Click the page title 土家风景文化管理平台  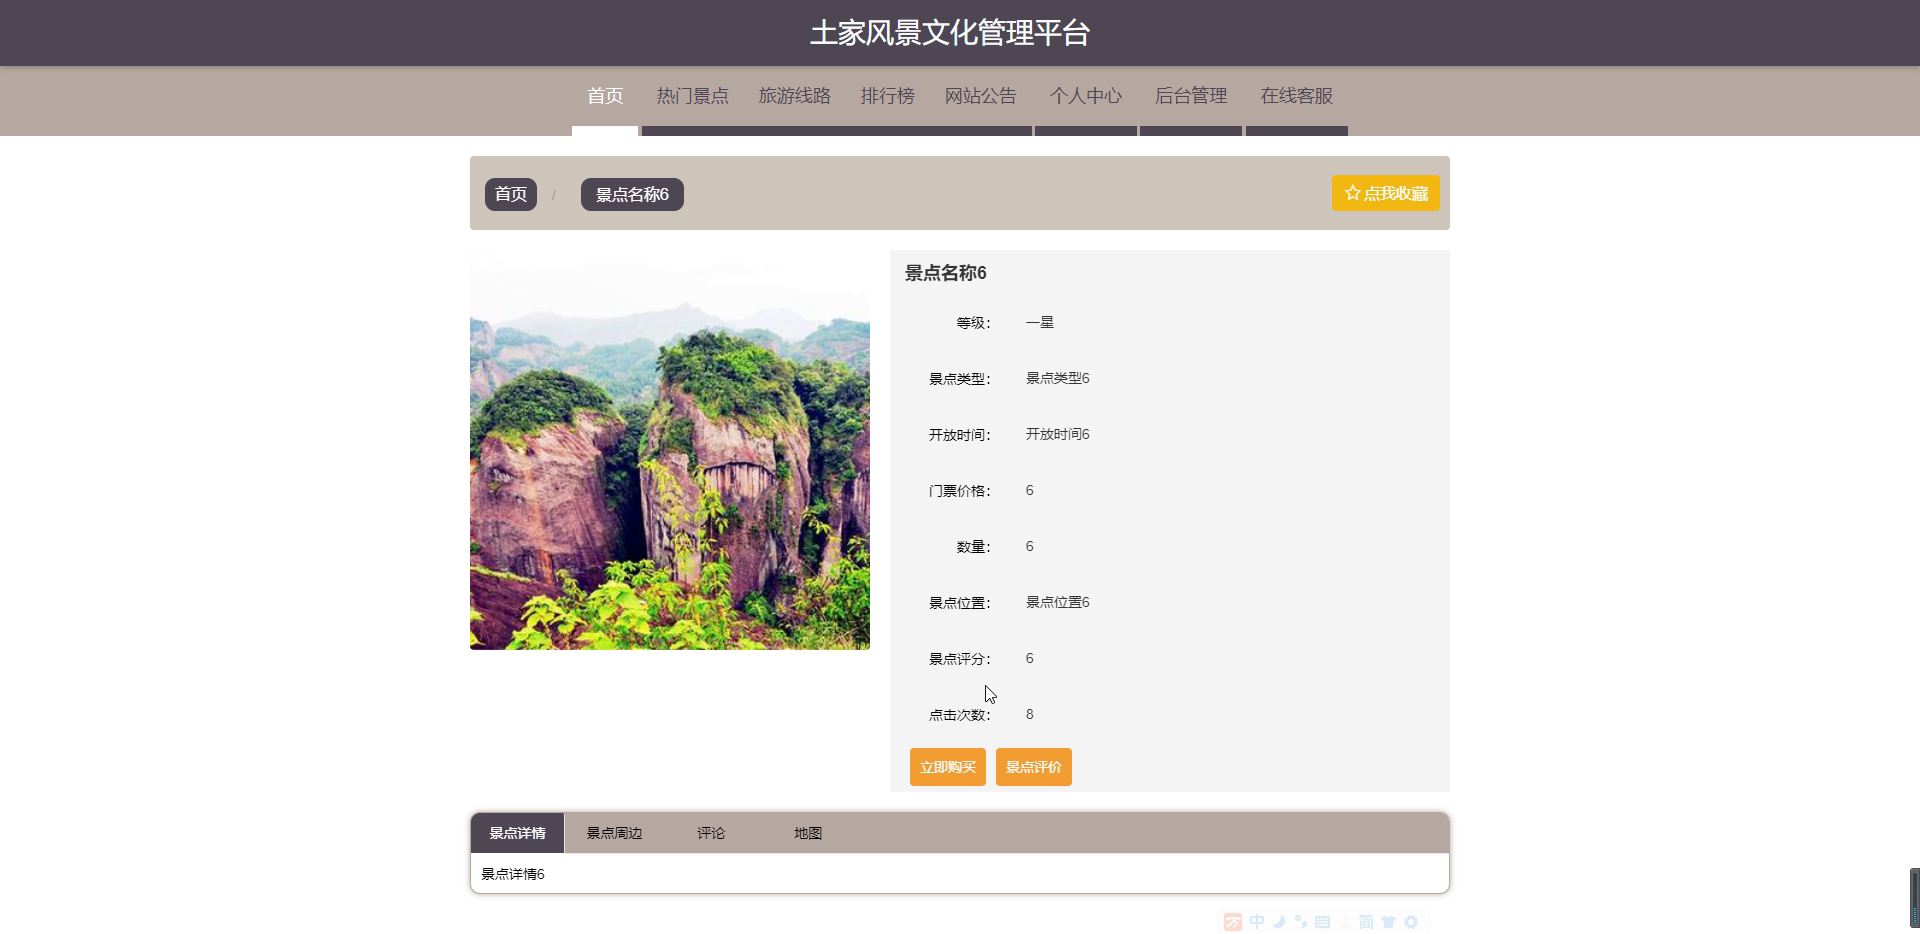950,33
